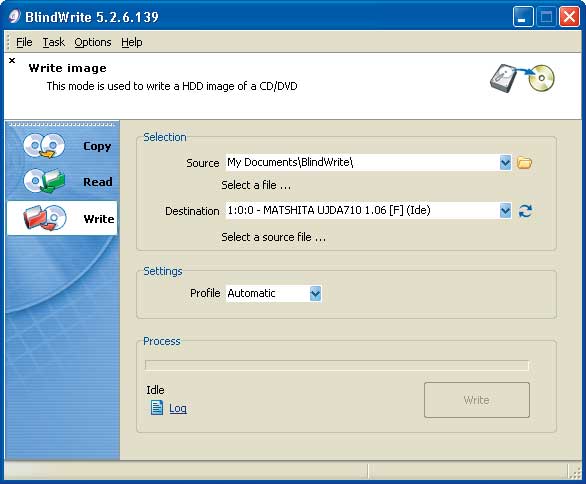Open the Log link
The width and height of the screenshot is (586, 484).
[178, 408]
